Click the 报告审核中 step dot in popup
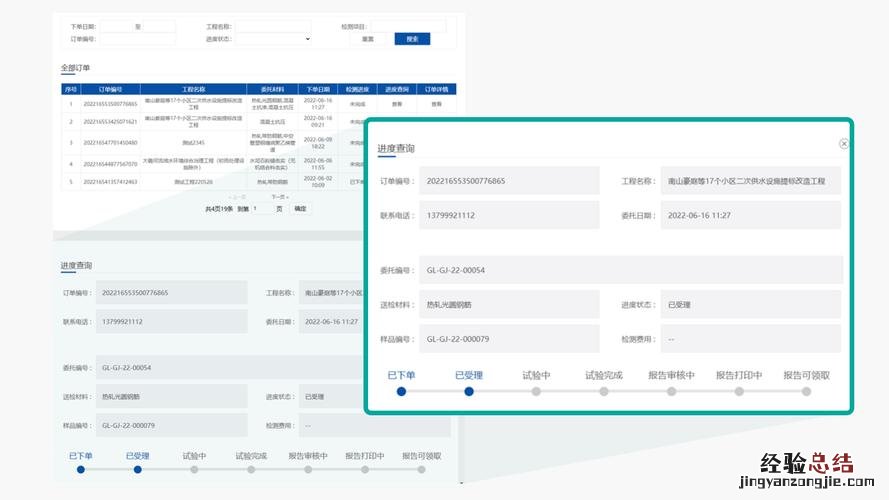Viewport: 889px width, 500px height. click(x=671, y=391)
